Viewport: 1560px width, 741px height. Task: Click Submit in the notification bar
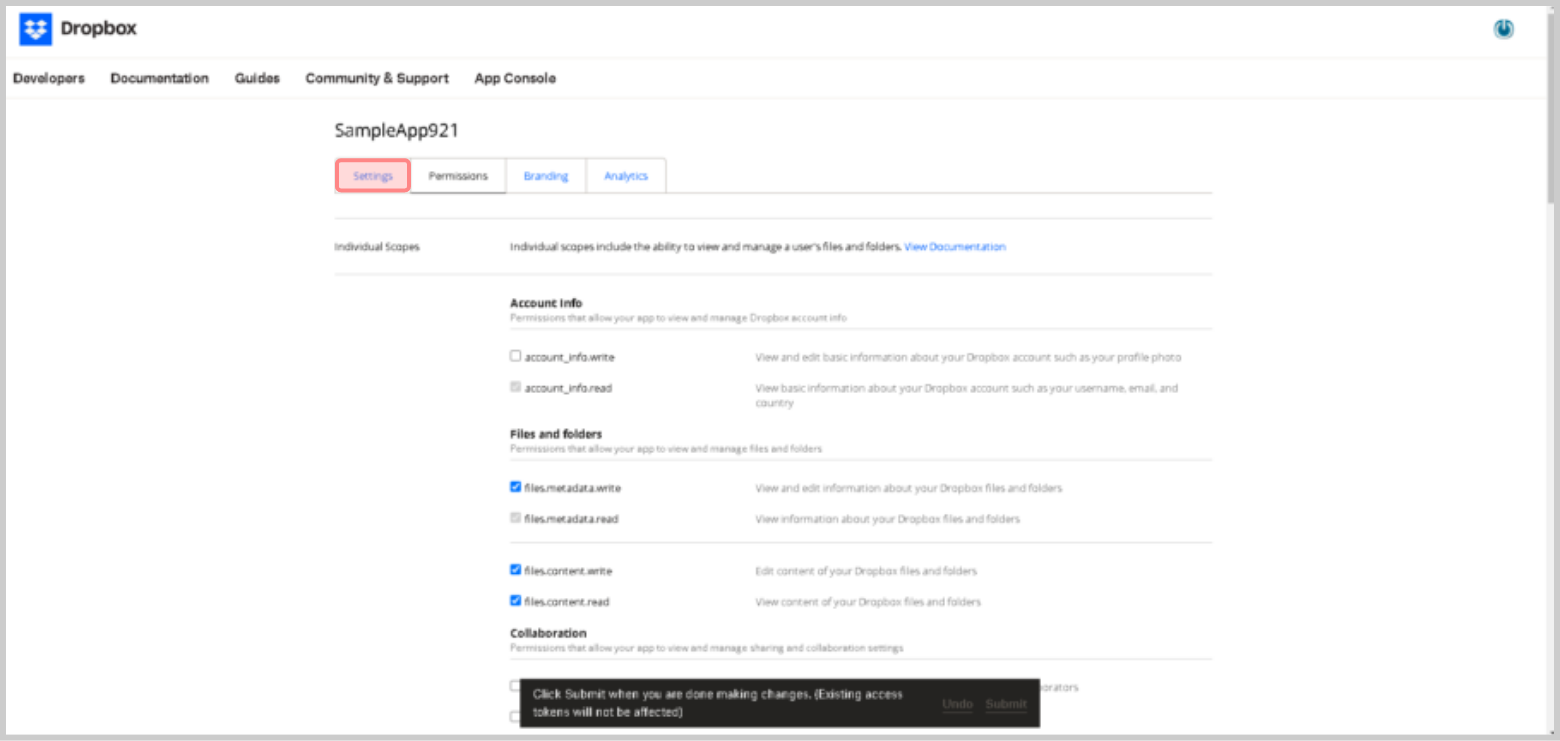[1006, 704]
